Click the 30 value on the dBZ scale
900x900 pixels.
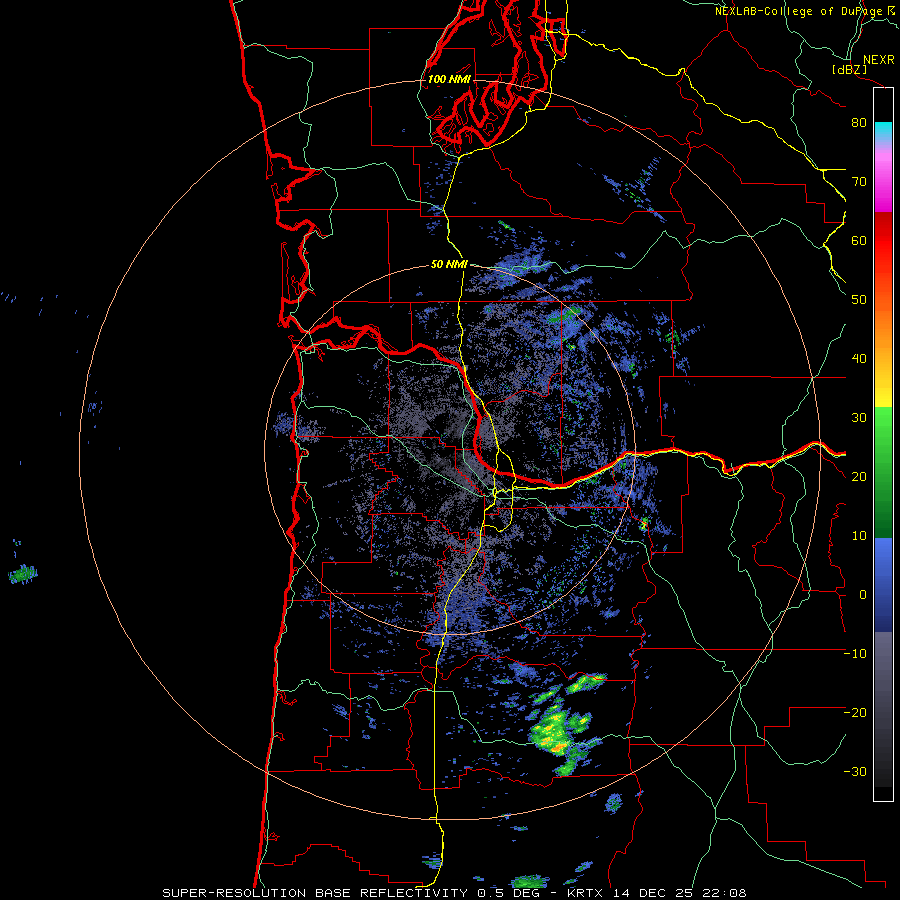tap(859, 417)
